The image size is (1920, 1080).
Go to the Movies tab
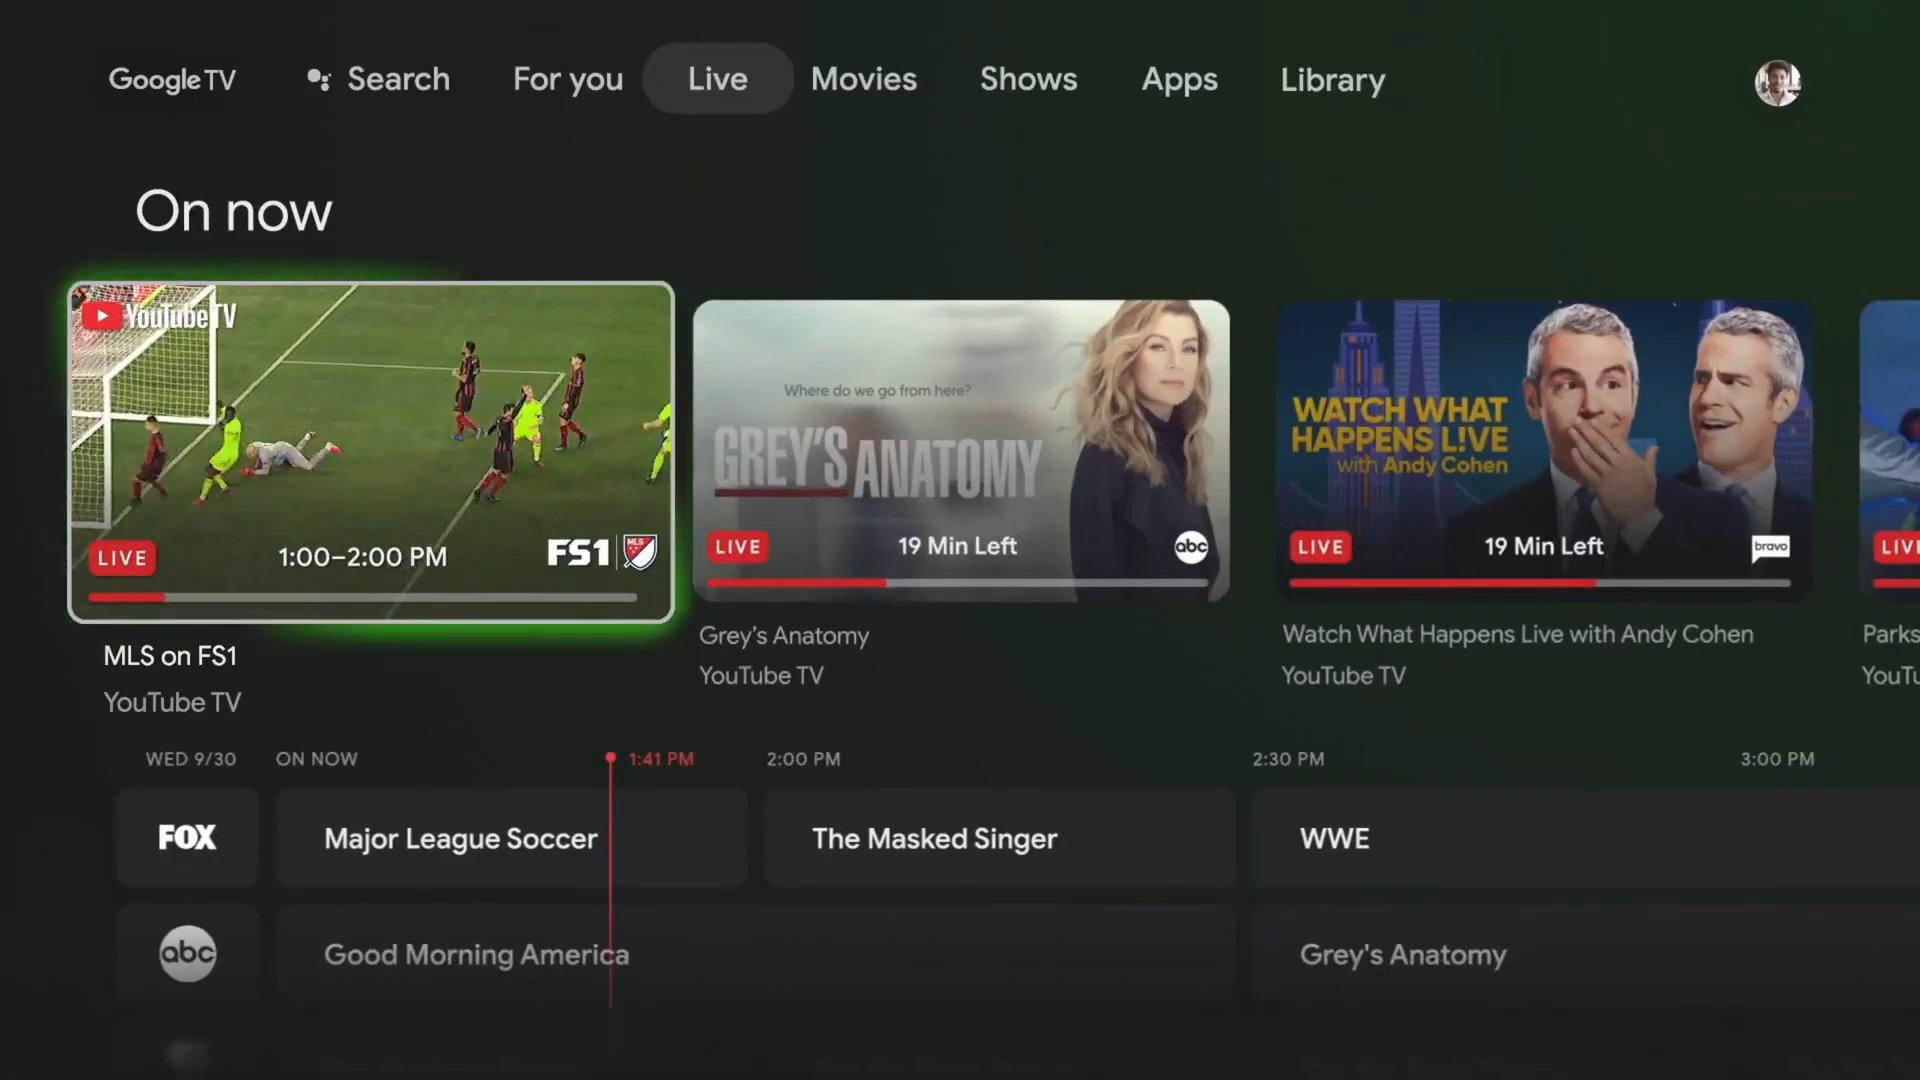point(864,79)
